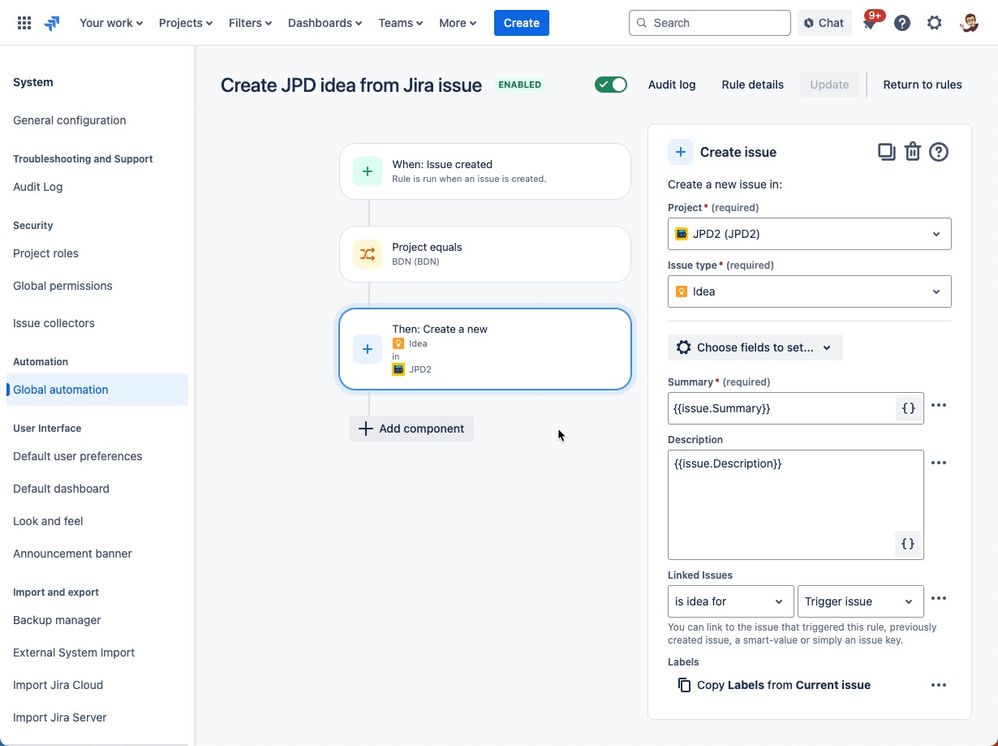The image size is (998, 746).
Task: Open Look and feel in sidebar
Action: [48, 521]
